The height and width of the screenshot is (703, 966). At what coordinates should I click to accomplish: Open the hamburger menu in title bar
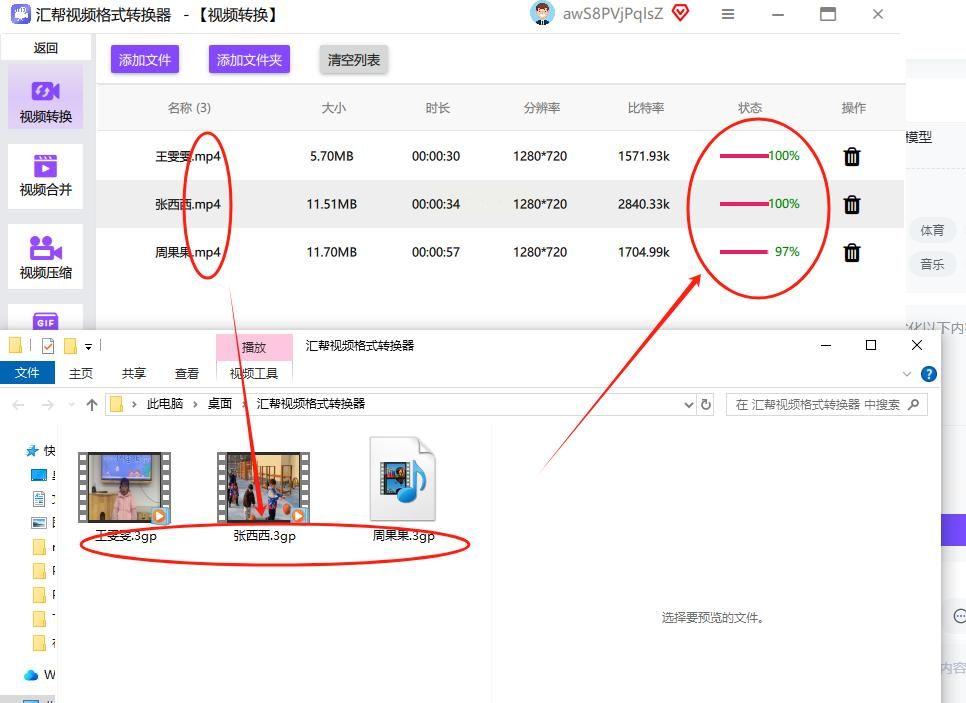(x=728, y=15)
